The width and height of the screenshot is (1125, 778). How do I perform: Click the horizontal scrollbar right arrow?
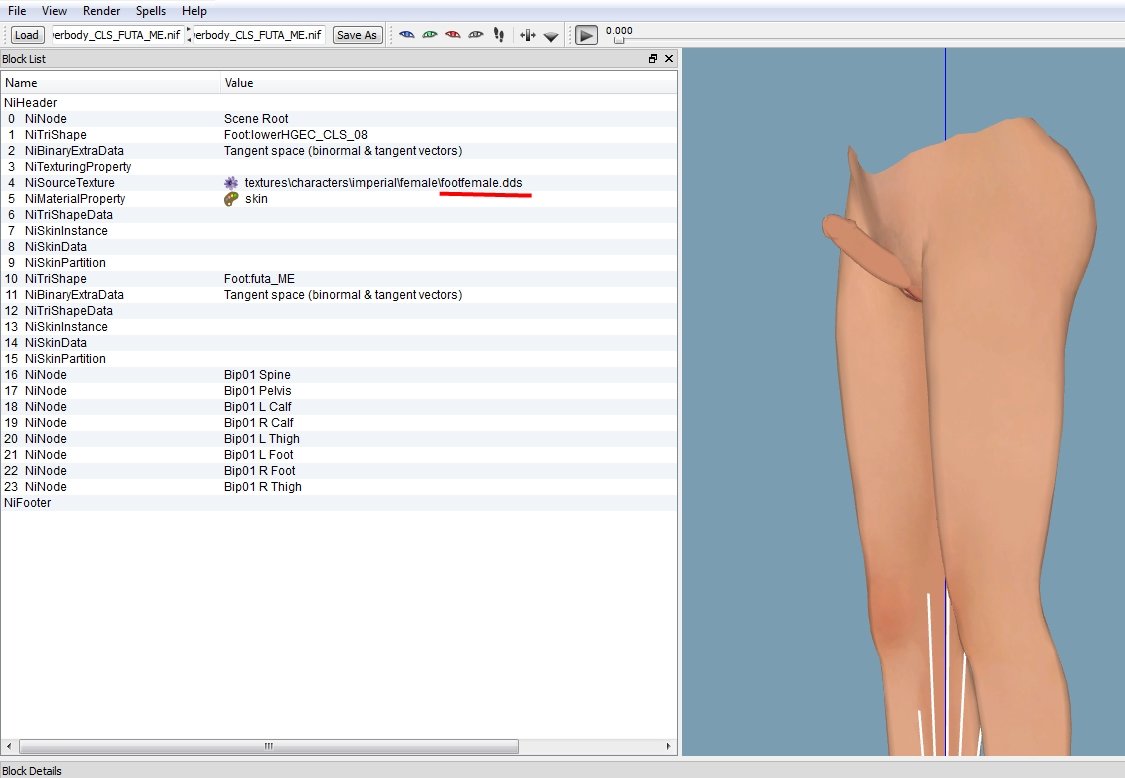click(x=669, y=746)
